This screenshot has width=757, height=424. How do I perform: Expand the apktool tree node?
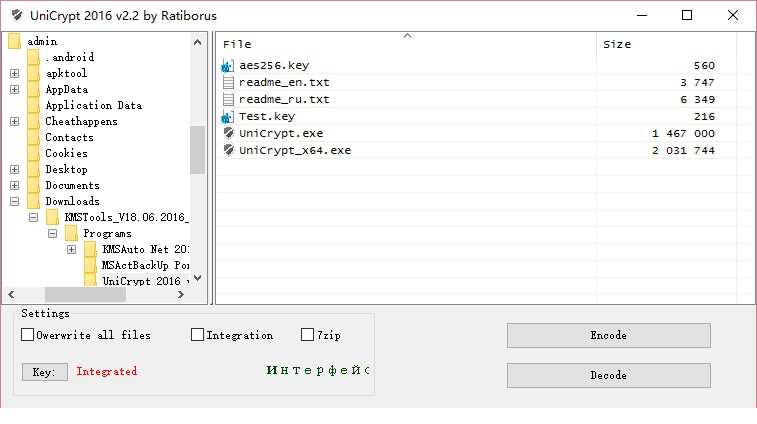tap(14, 73)
